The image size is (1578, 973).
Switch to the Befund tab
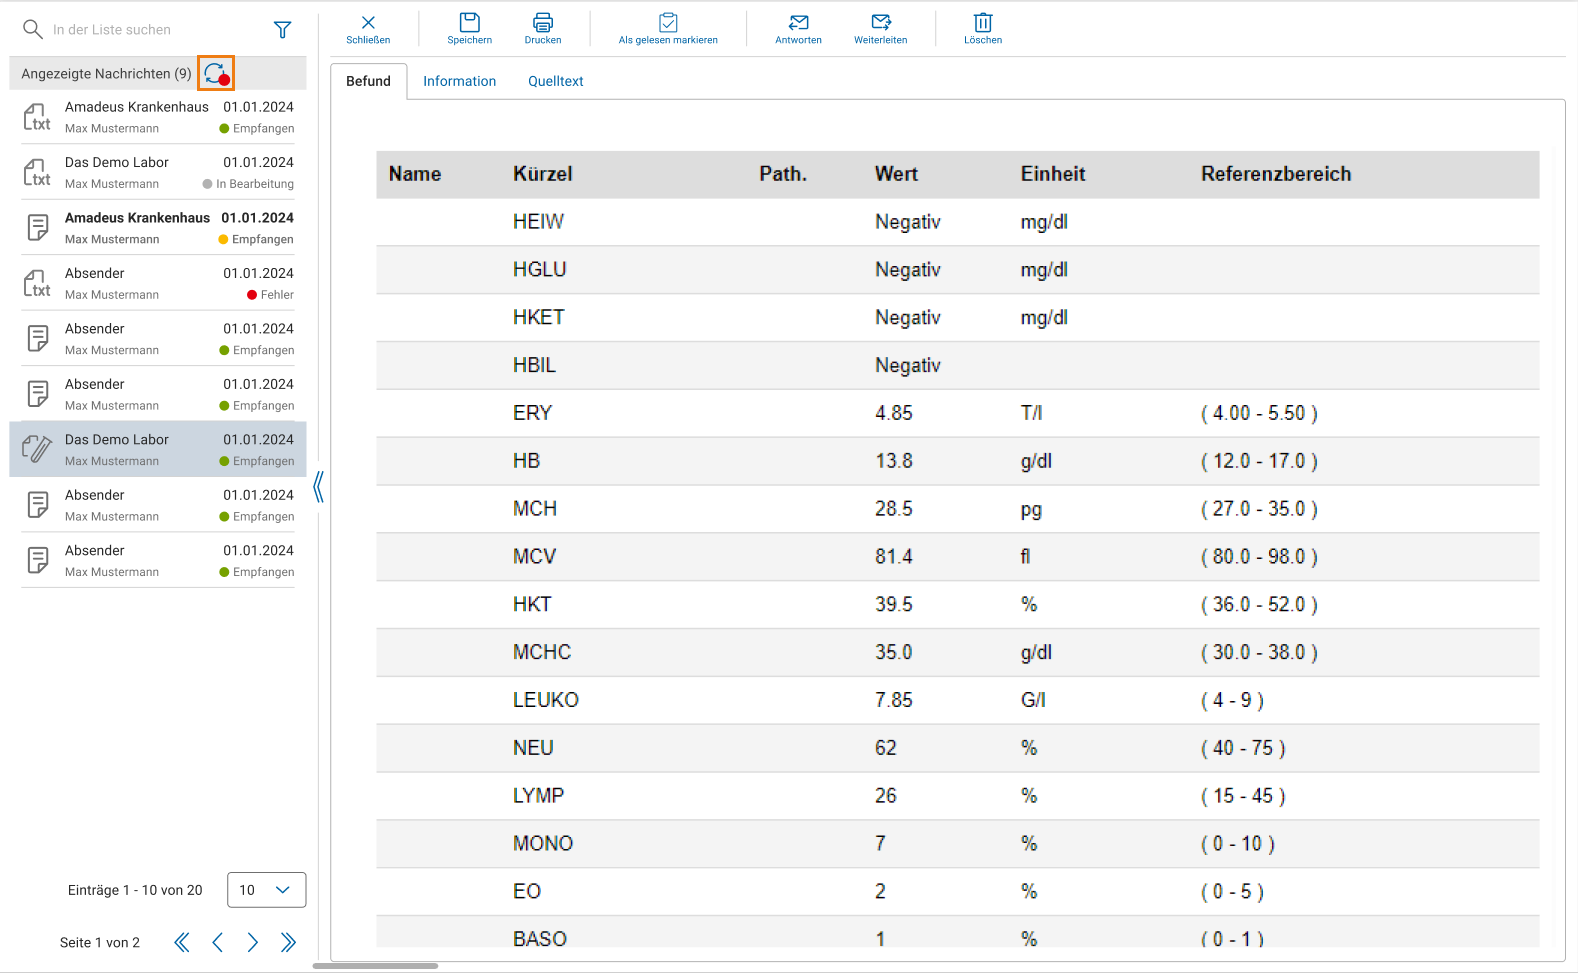368,81
